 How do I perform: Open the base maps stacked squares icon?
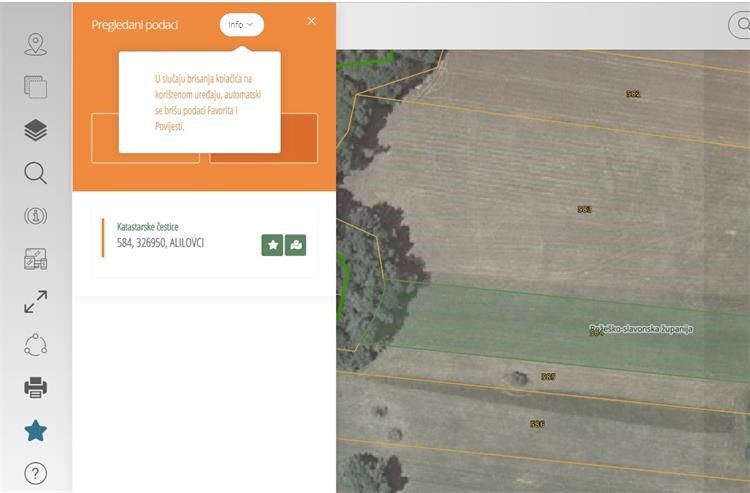(36, 87)
